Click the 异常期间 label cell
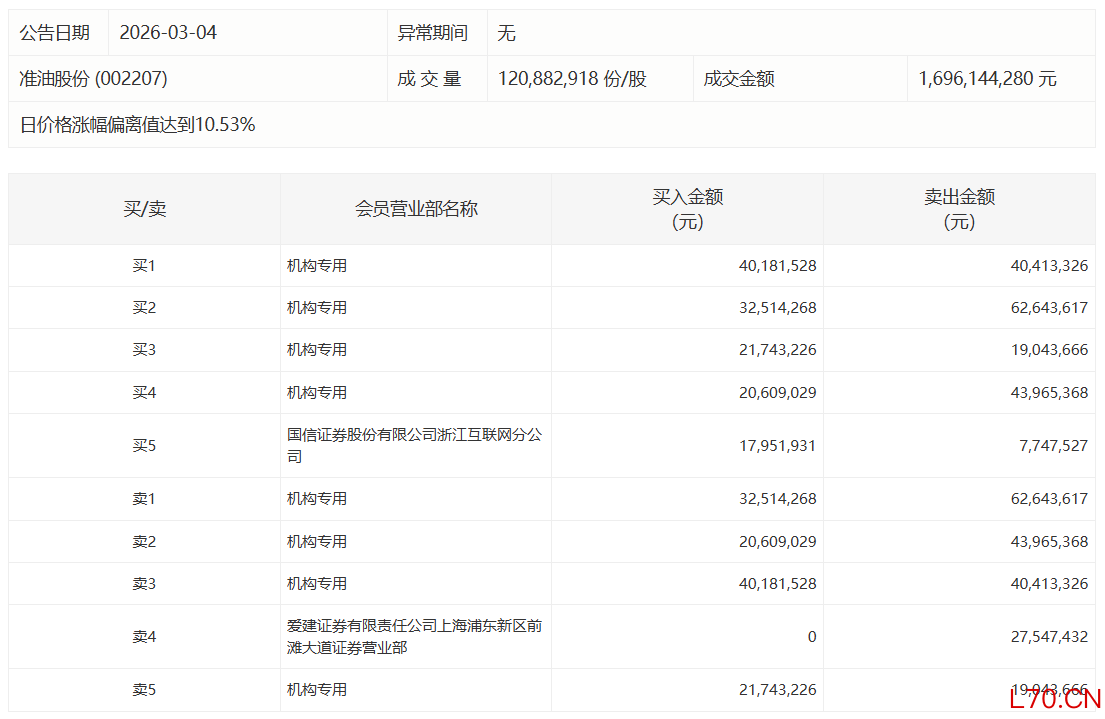Viewport: 1105px width, 719px height. [x=432, y=33]
